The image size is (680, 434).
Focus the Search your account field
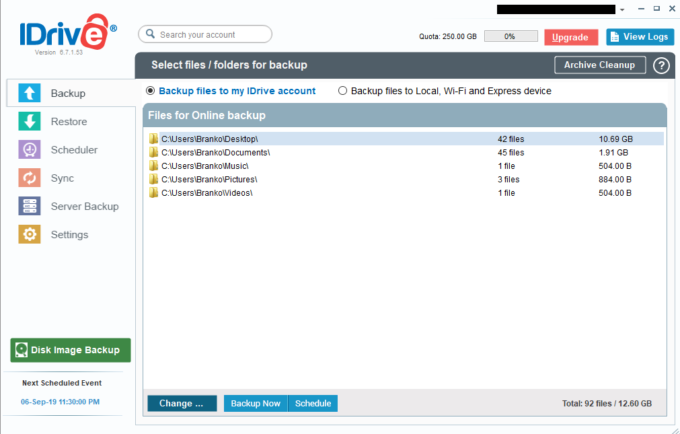point(205,34)
